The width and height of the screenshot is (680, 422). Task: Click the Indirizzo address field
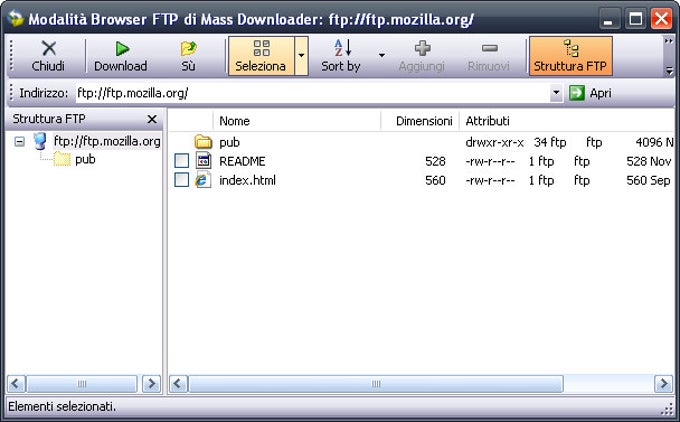312,93
